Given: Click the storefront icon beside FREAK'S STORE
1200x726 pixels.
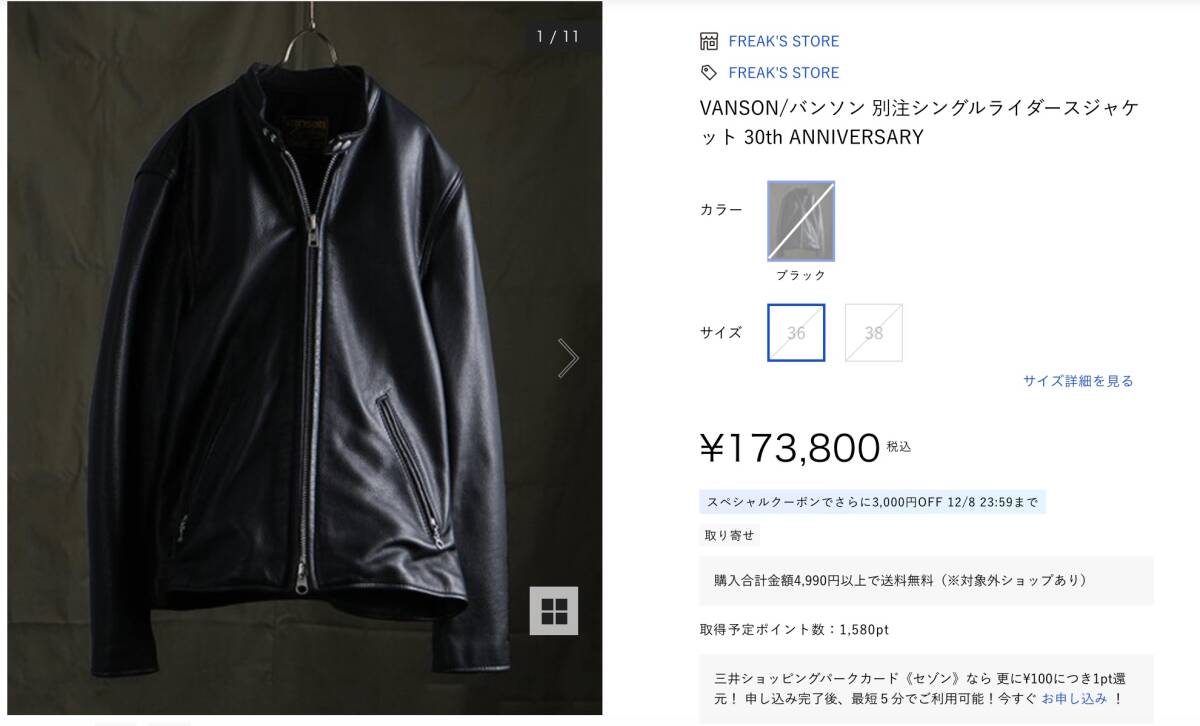Looking at the screenshot, I should [708, 41].
